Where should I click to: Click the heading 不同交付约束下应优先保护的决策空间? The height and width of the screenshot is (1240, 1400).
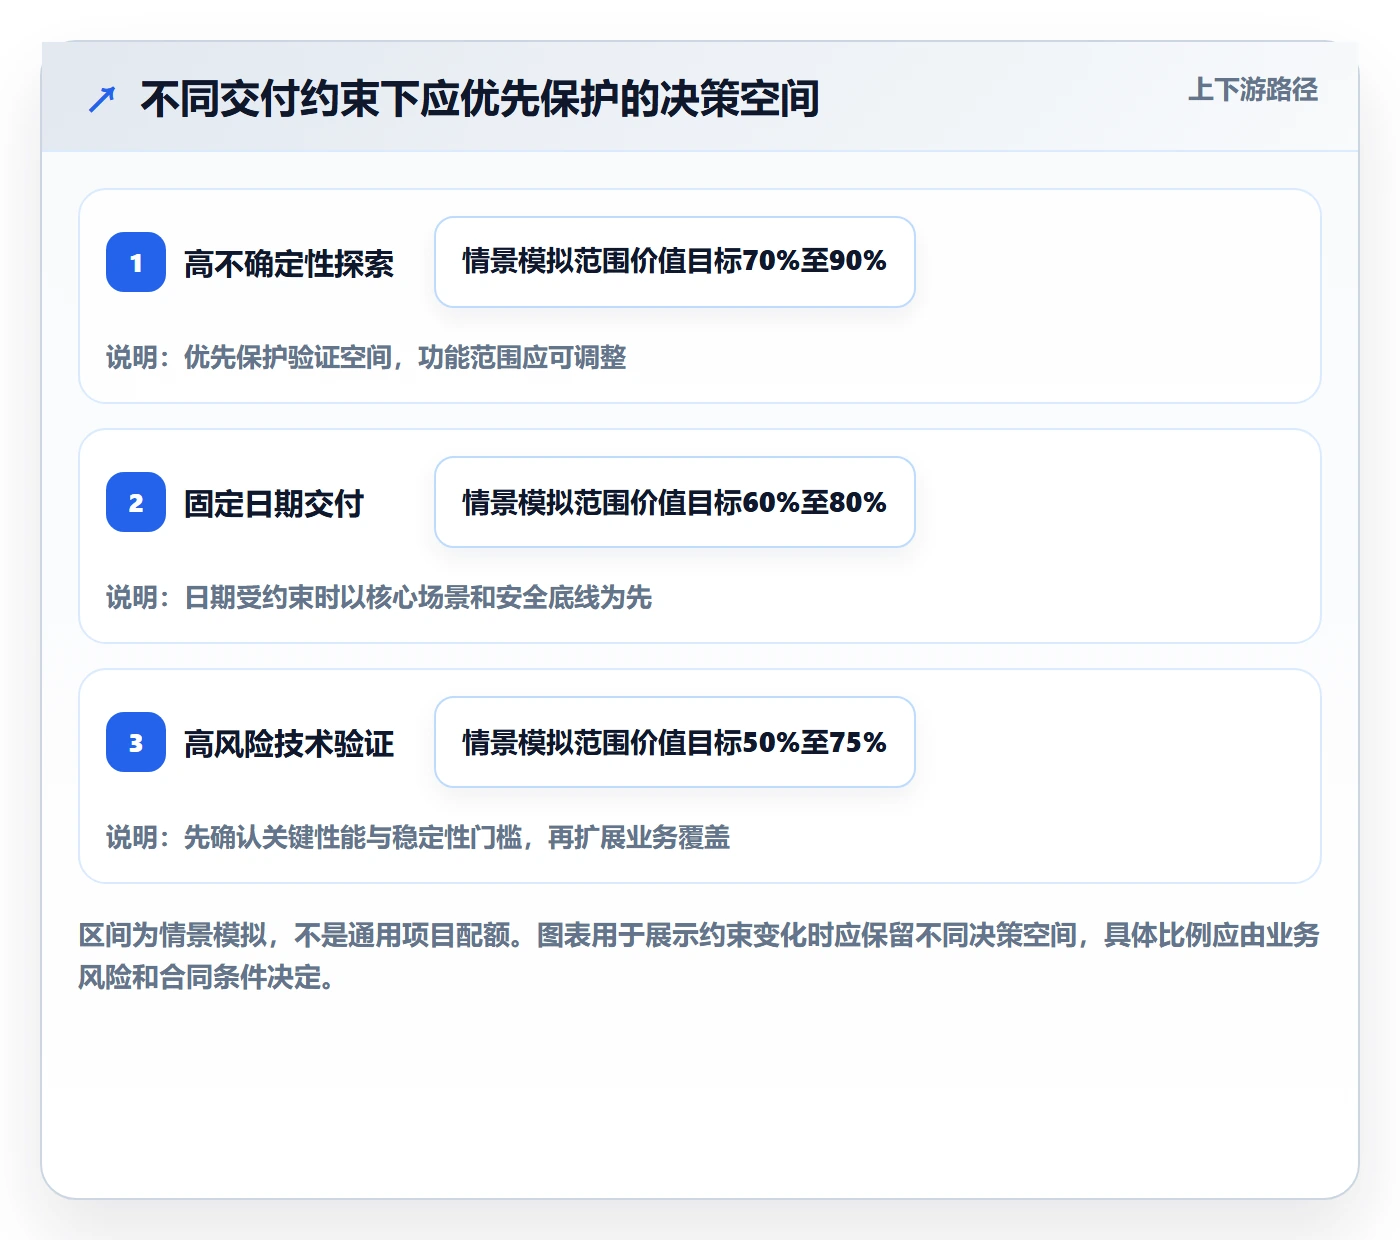point(480,99)
